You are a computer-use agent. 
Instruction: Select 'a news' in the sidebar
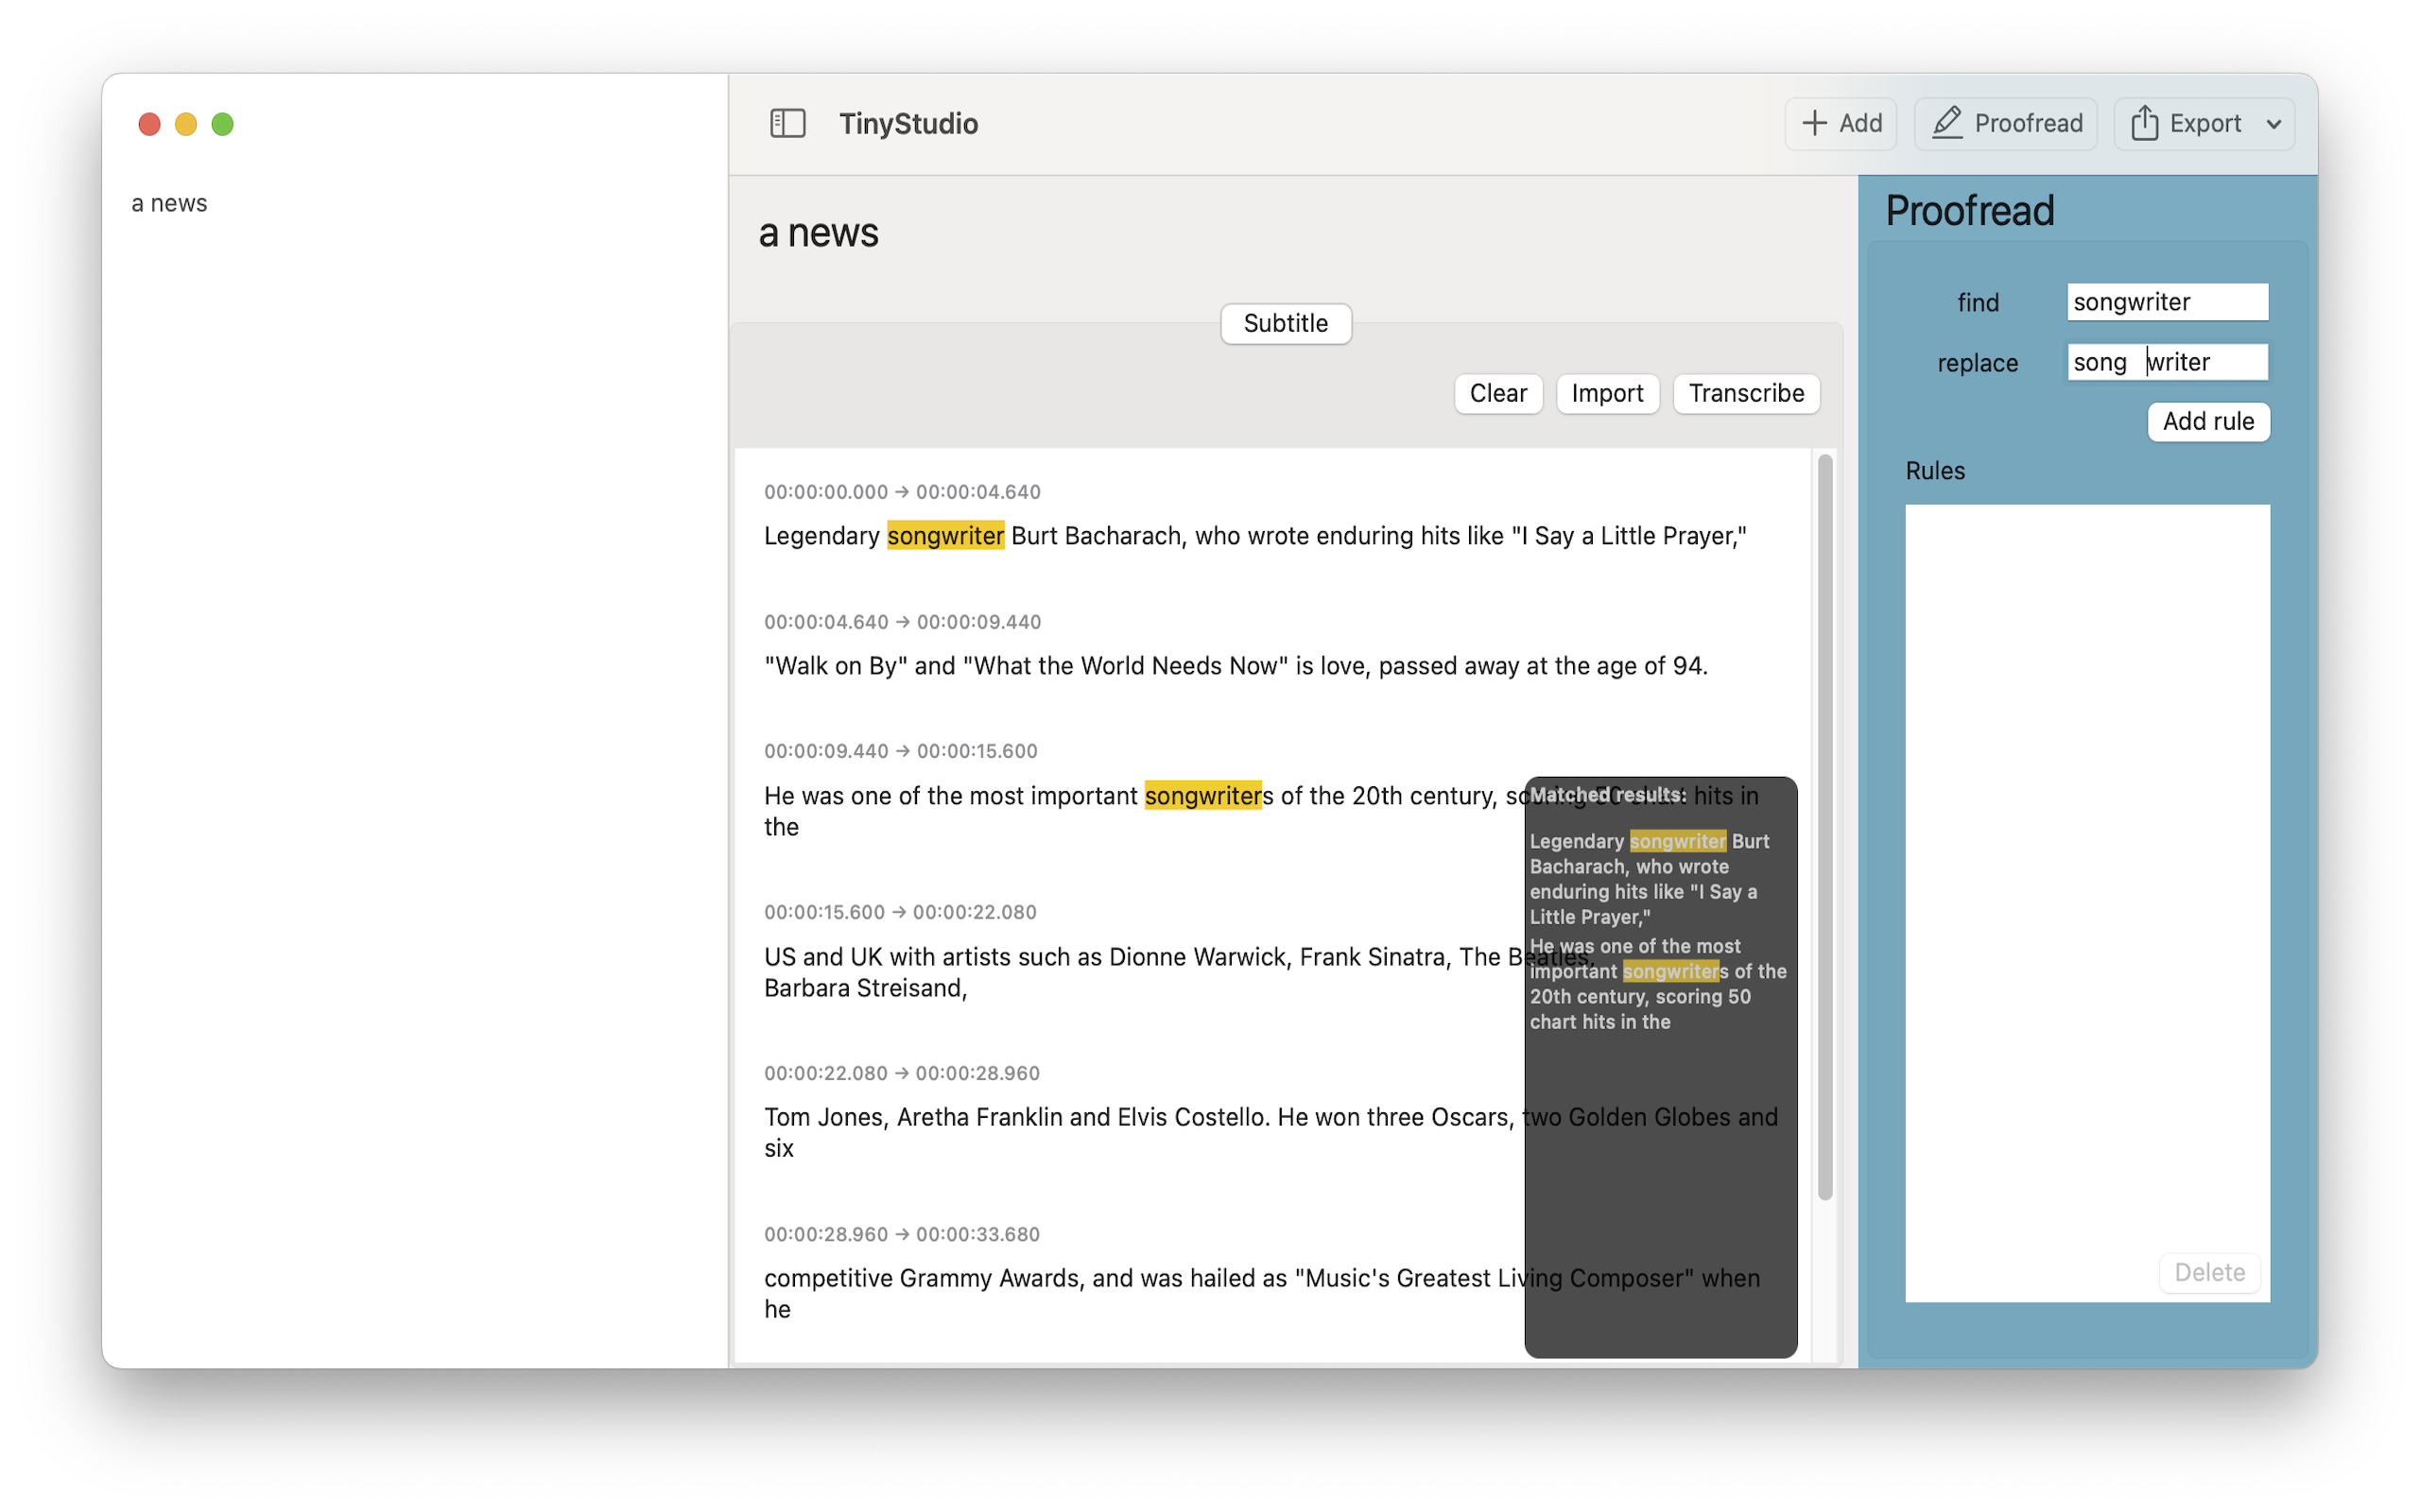[x=169, y=203]
